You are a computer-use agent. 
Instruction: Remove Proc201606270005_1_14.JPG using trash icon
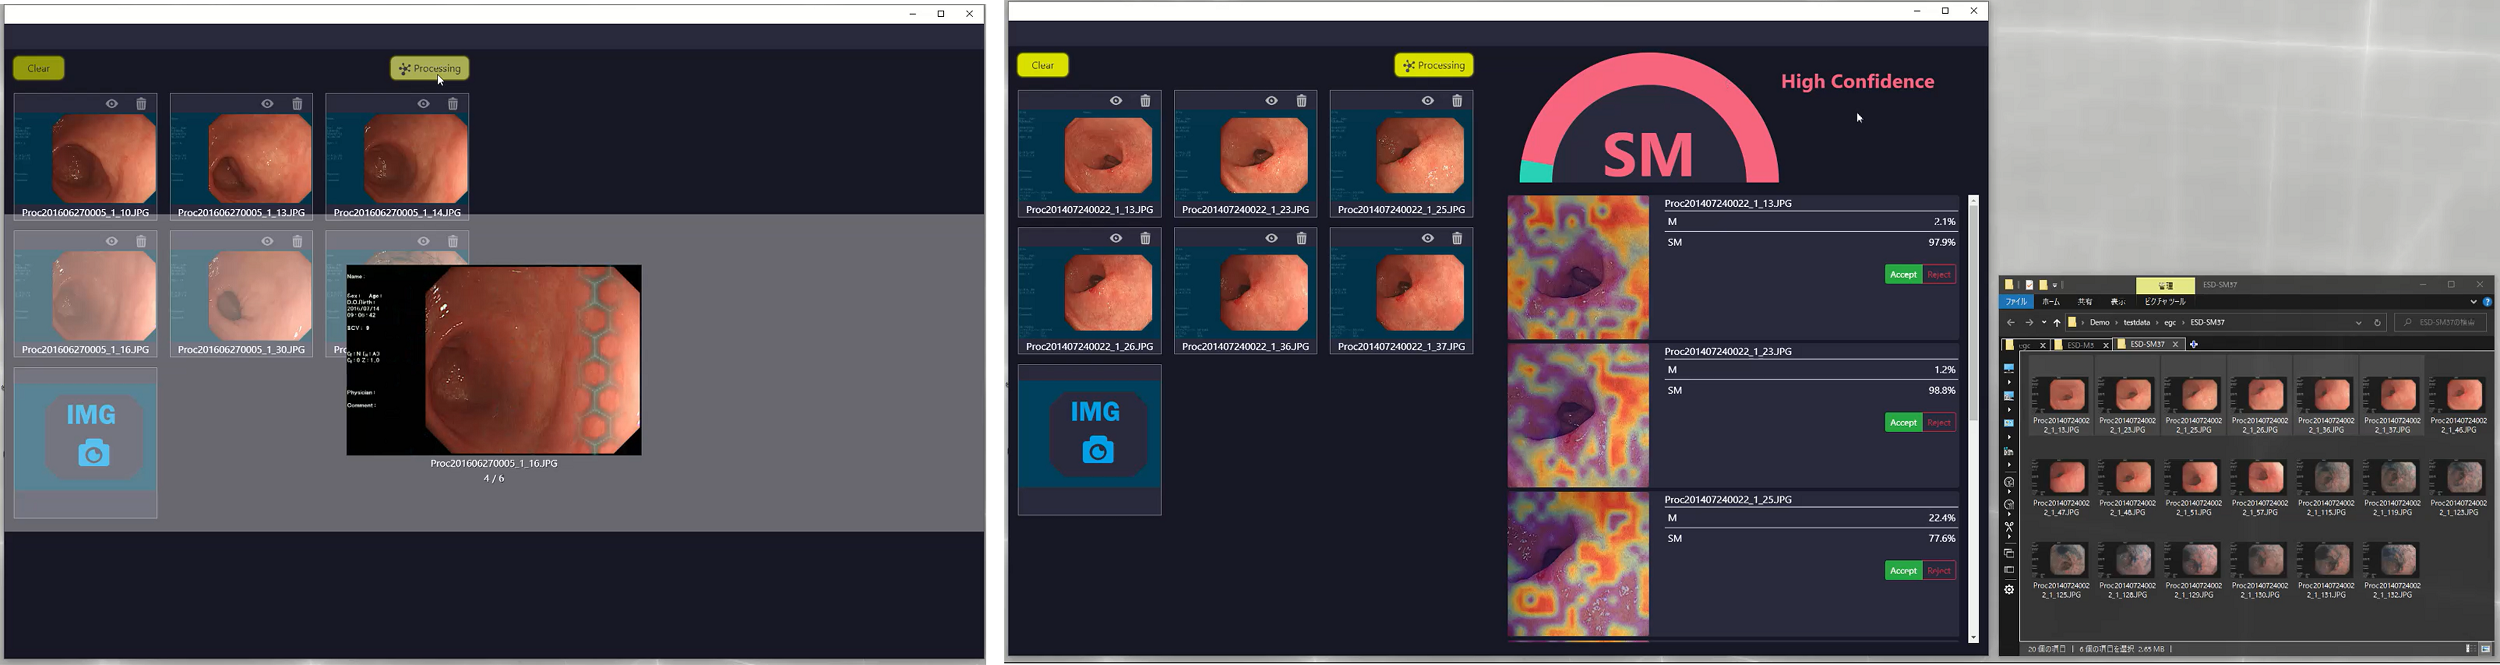453,104
